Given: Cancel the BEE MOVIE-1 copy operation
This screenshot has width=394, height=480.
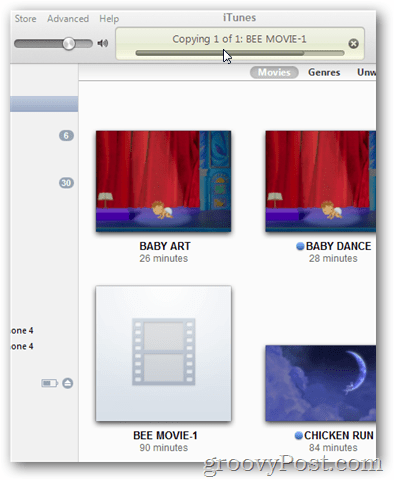Looking at the screenshot, I should click(x=353, y=44).
